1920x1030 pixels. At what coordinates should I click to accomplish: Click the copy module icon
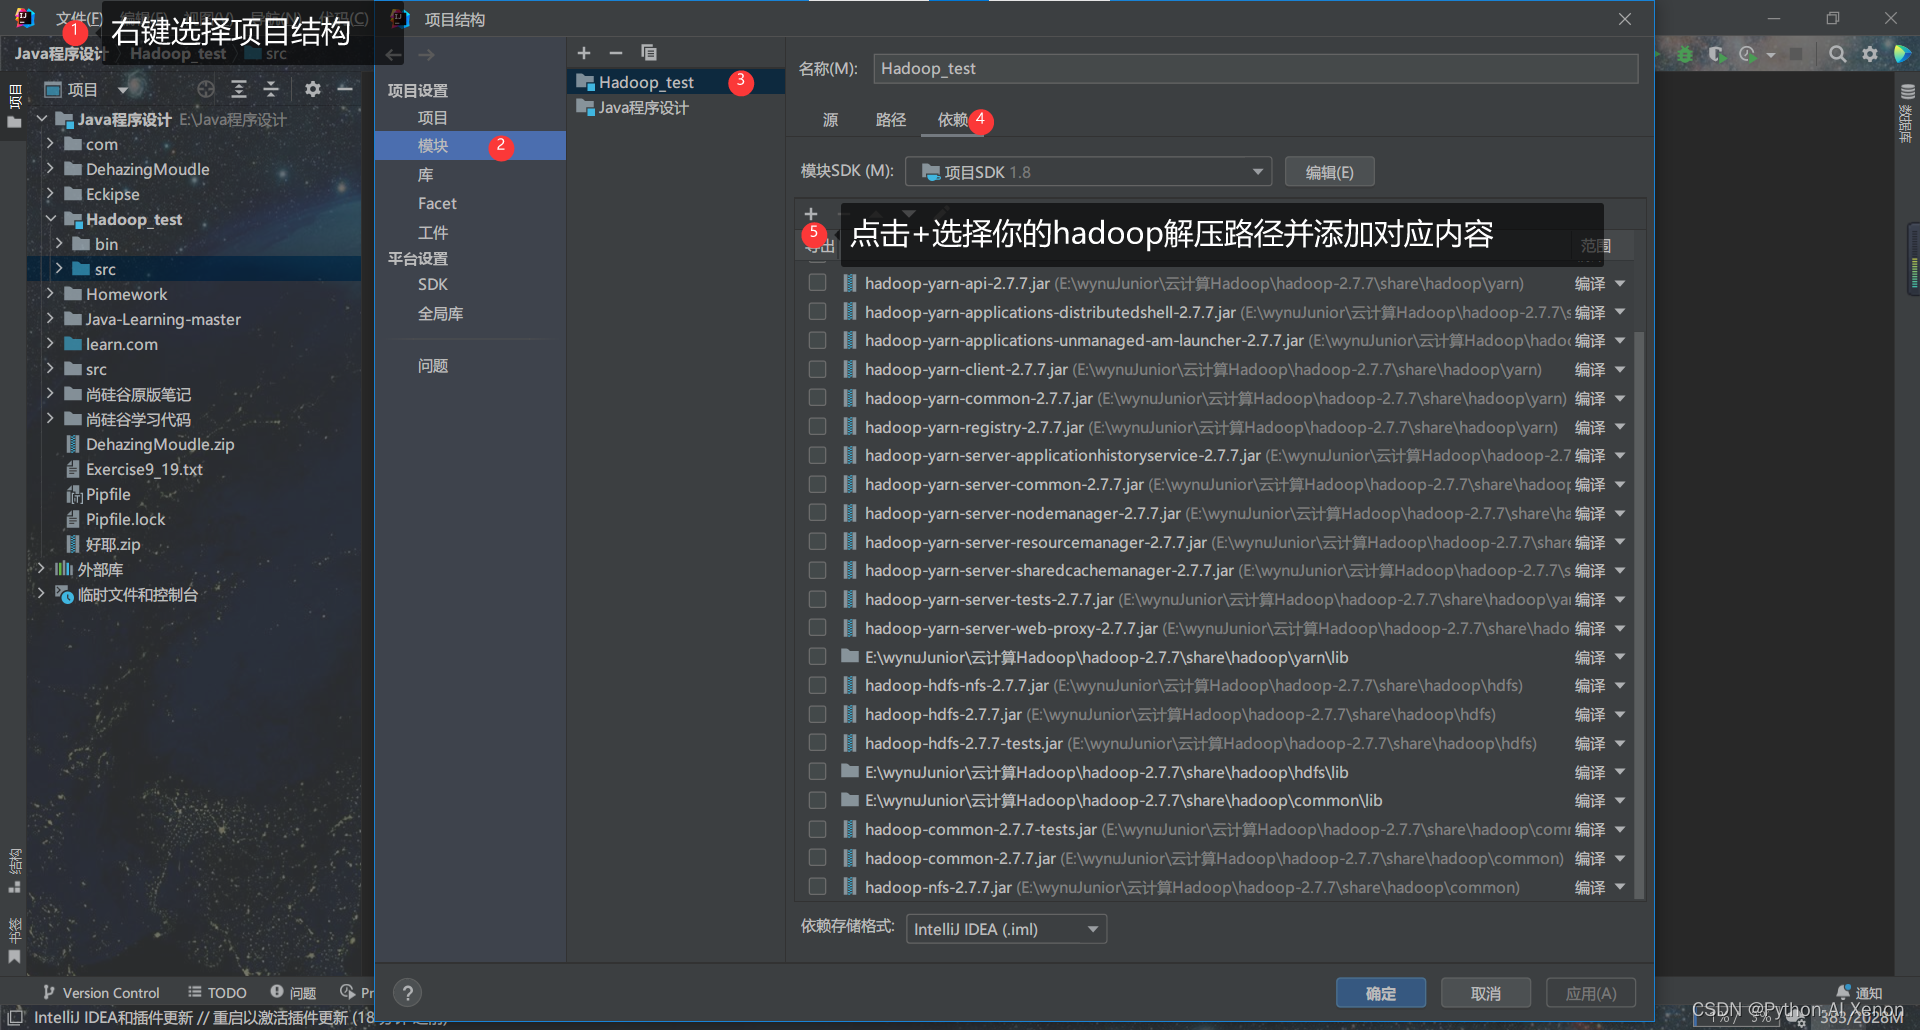[x=649, y=53]
